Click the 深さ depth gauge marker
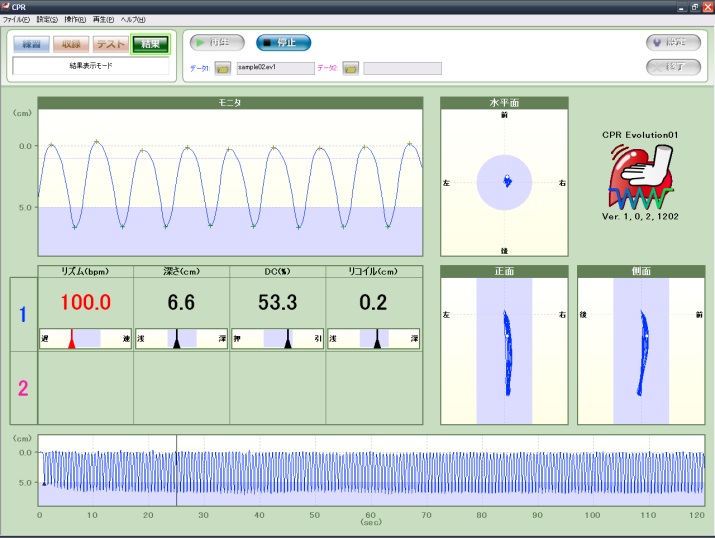This screenshot has height=538, width=715. (177, 341)
